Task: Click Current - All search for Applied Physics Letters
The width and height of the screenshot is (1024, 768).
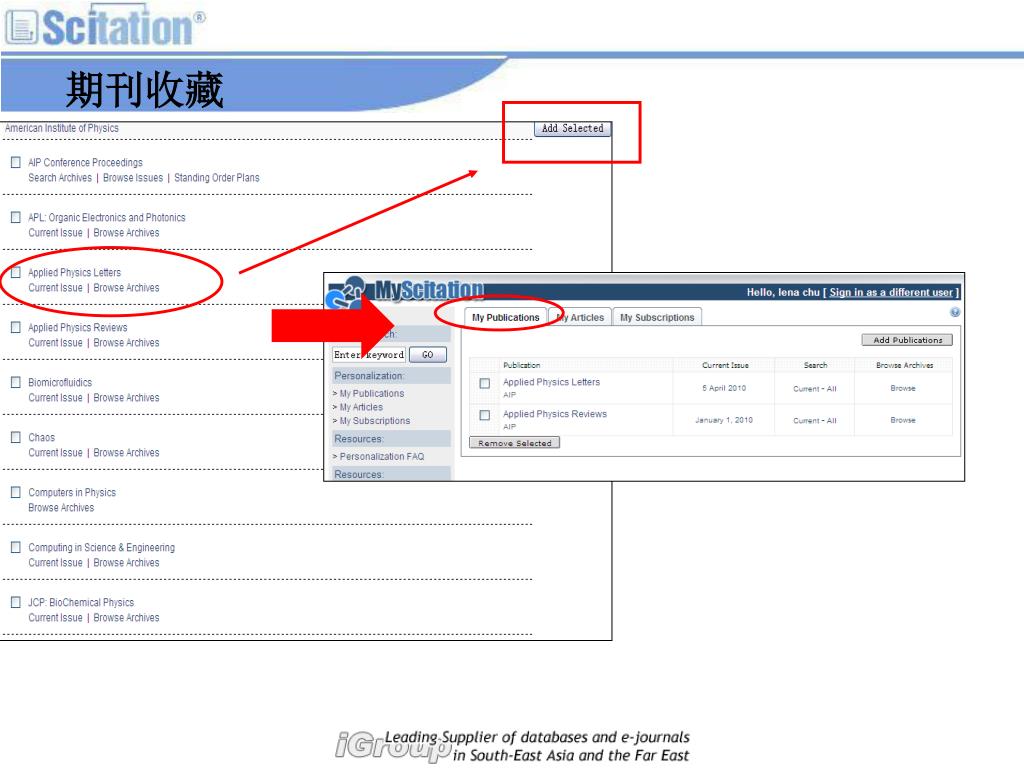Action: click(x=814, y=389)
